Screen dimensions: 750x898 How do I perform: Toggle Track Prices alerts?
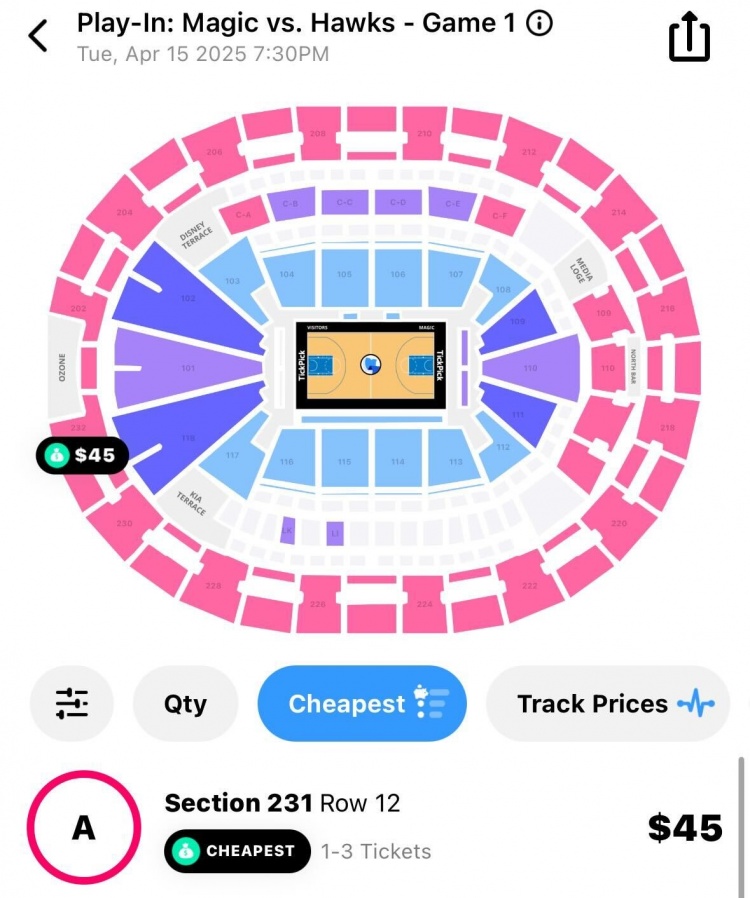608,703
